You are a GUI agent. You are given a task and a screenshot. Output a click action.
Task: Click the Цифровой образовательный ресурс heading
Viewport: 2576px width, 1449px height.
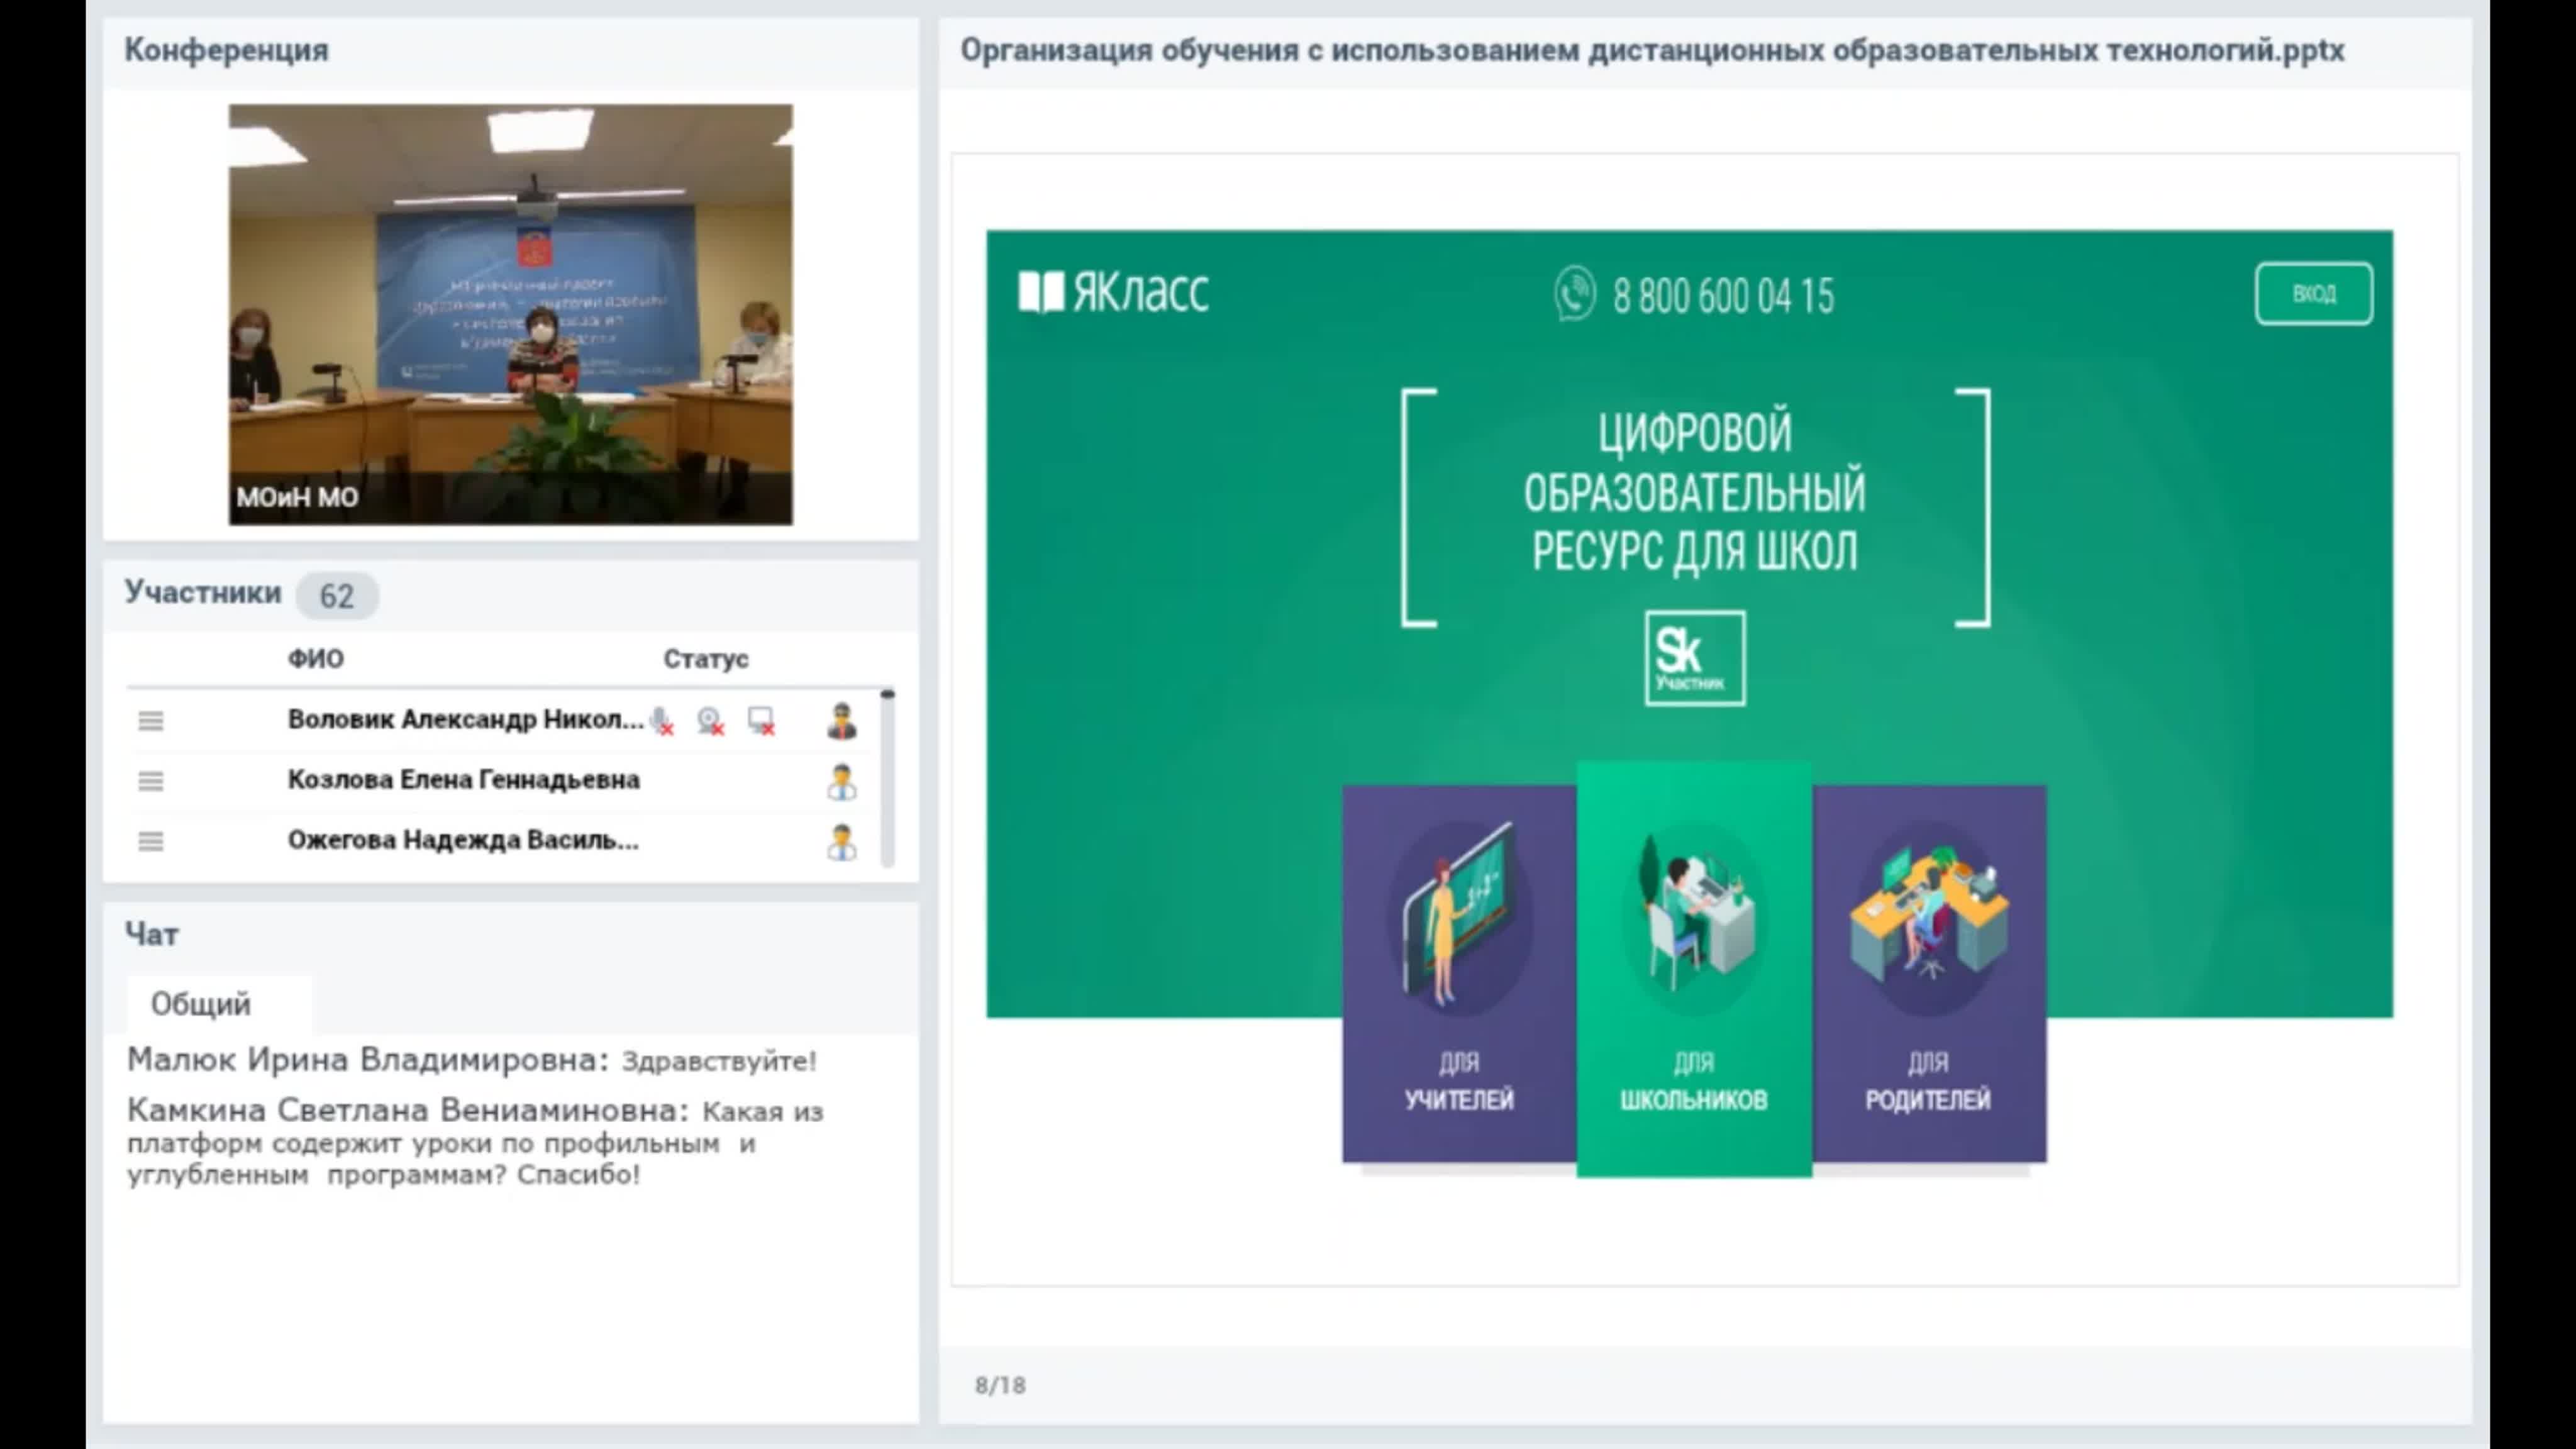[1695, 491]
